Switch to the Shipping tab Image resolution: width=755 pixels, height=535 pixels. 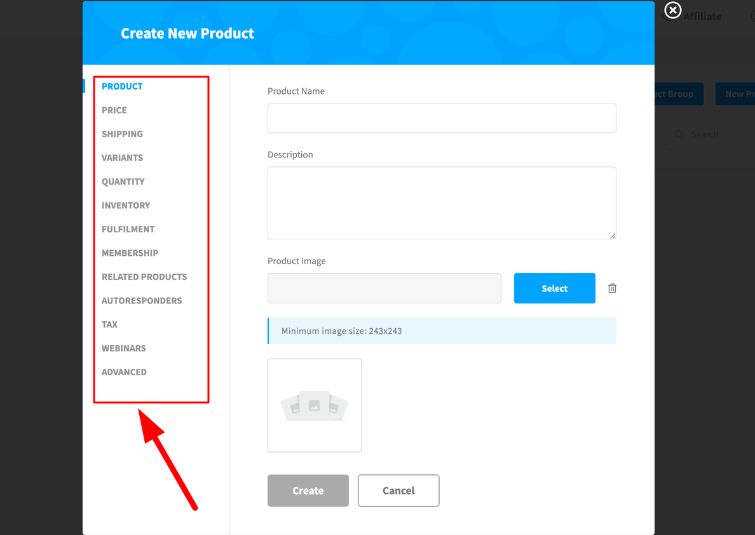(122, 134)
